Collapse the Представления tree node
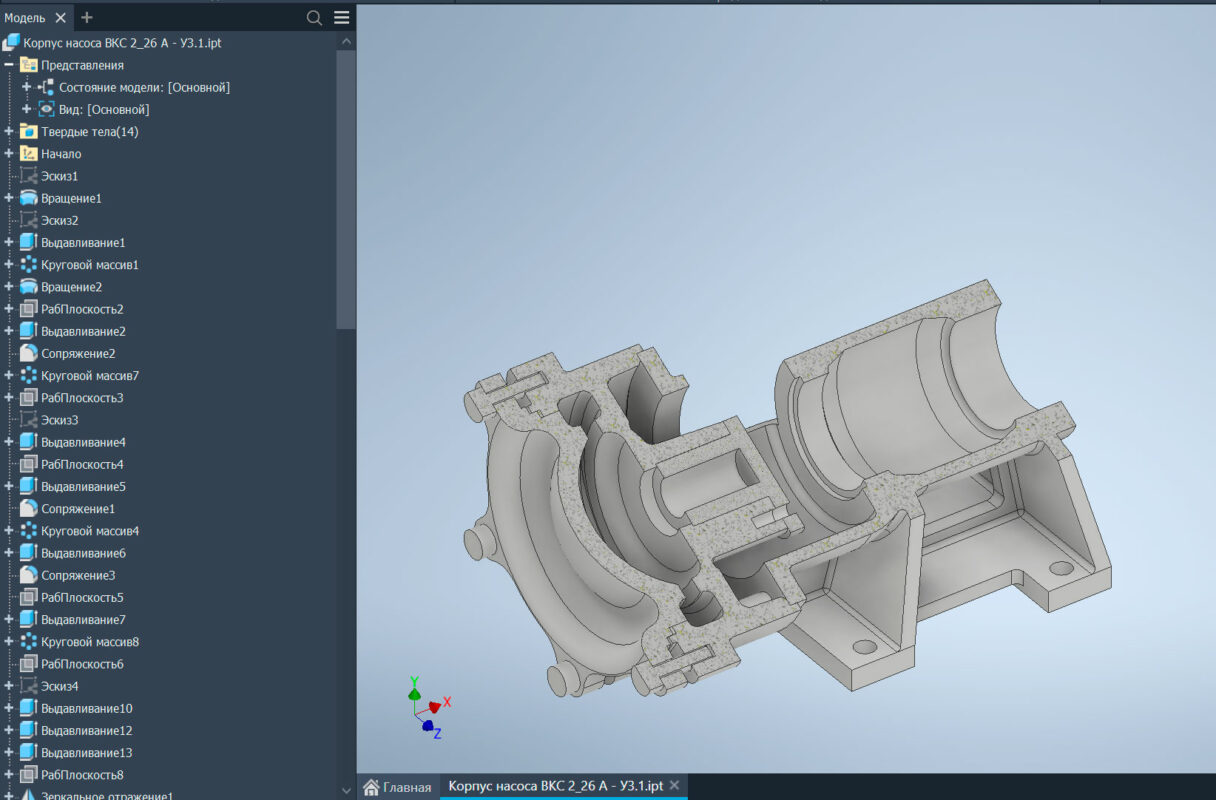 [8, 65]
